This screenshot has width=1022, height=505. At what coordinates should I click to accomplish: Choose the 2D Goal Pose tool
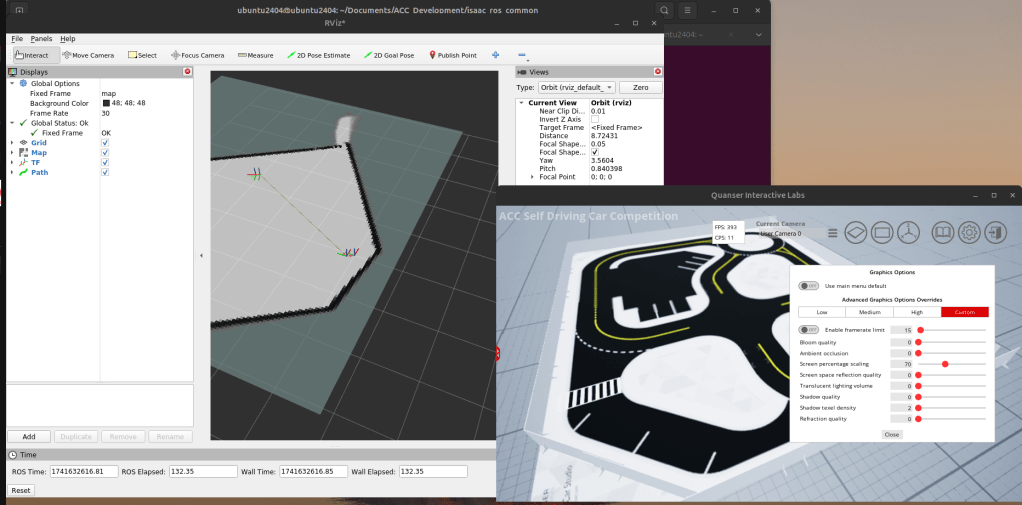388,55
